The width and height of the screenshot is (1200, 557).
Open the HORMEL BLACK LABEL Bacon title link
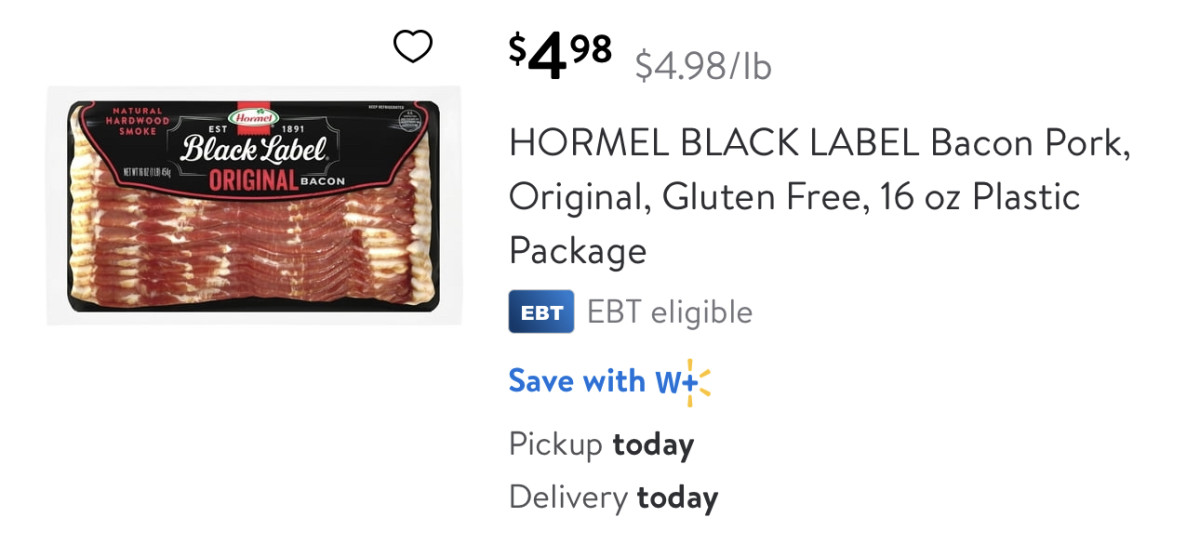819,196
